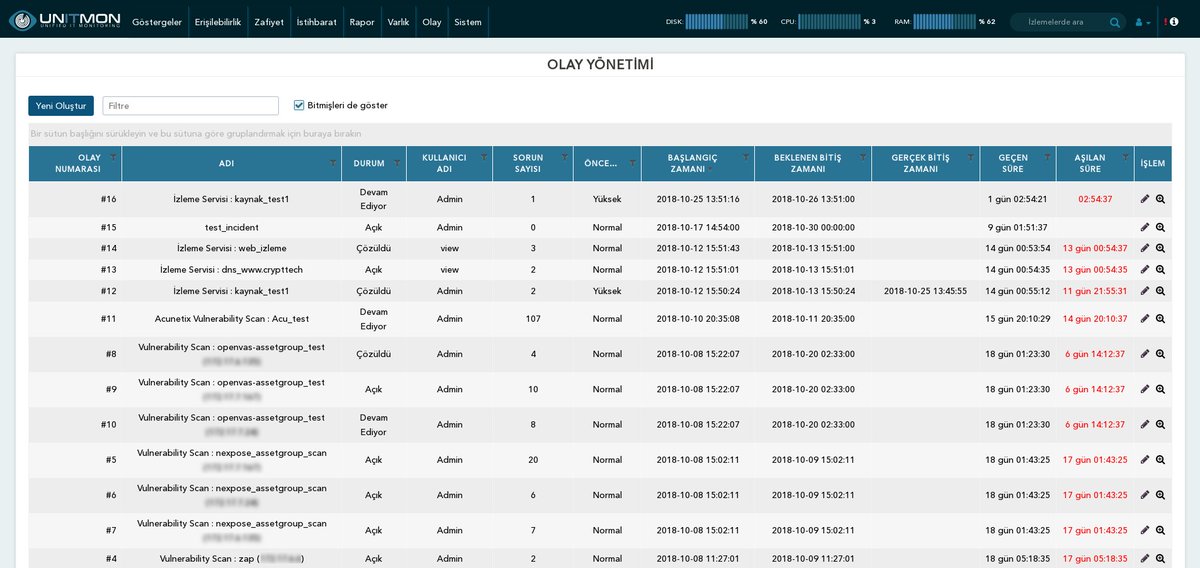Open filter for Kullanıcı Adı column
The height and width of the screenshot is (568, 1200).
pos(484,157)
